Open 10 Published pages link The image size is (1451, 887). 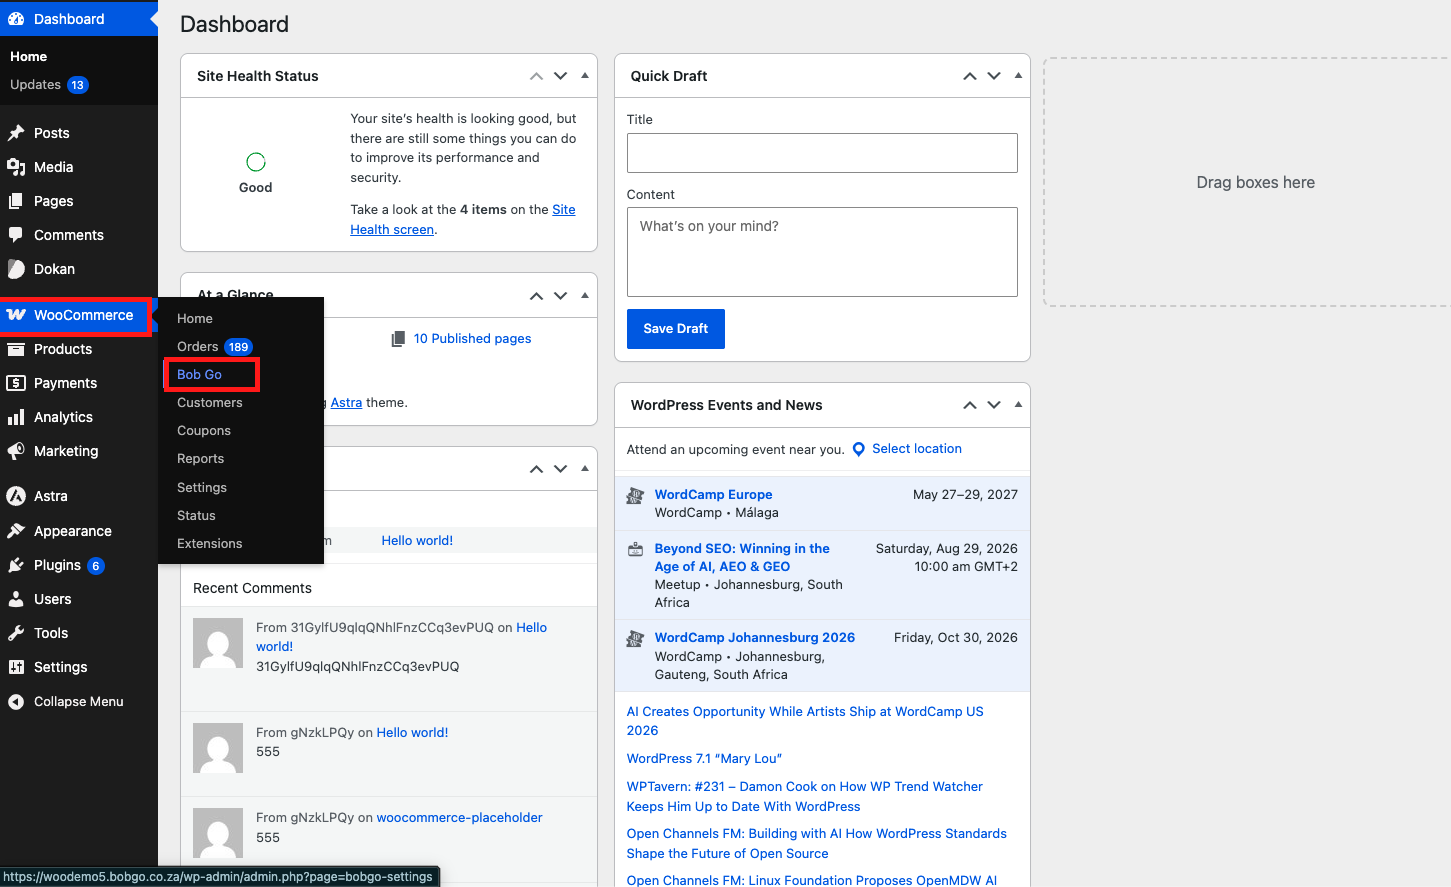click(x=472, y=339)
